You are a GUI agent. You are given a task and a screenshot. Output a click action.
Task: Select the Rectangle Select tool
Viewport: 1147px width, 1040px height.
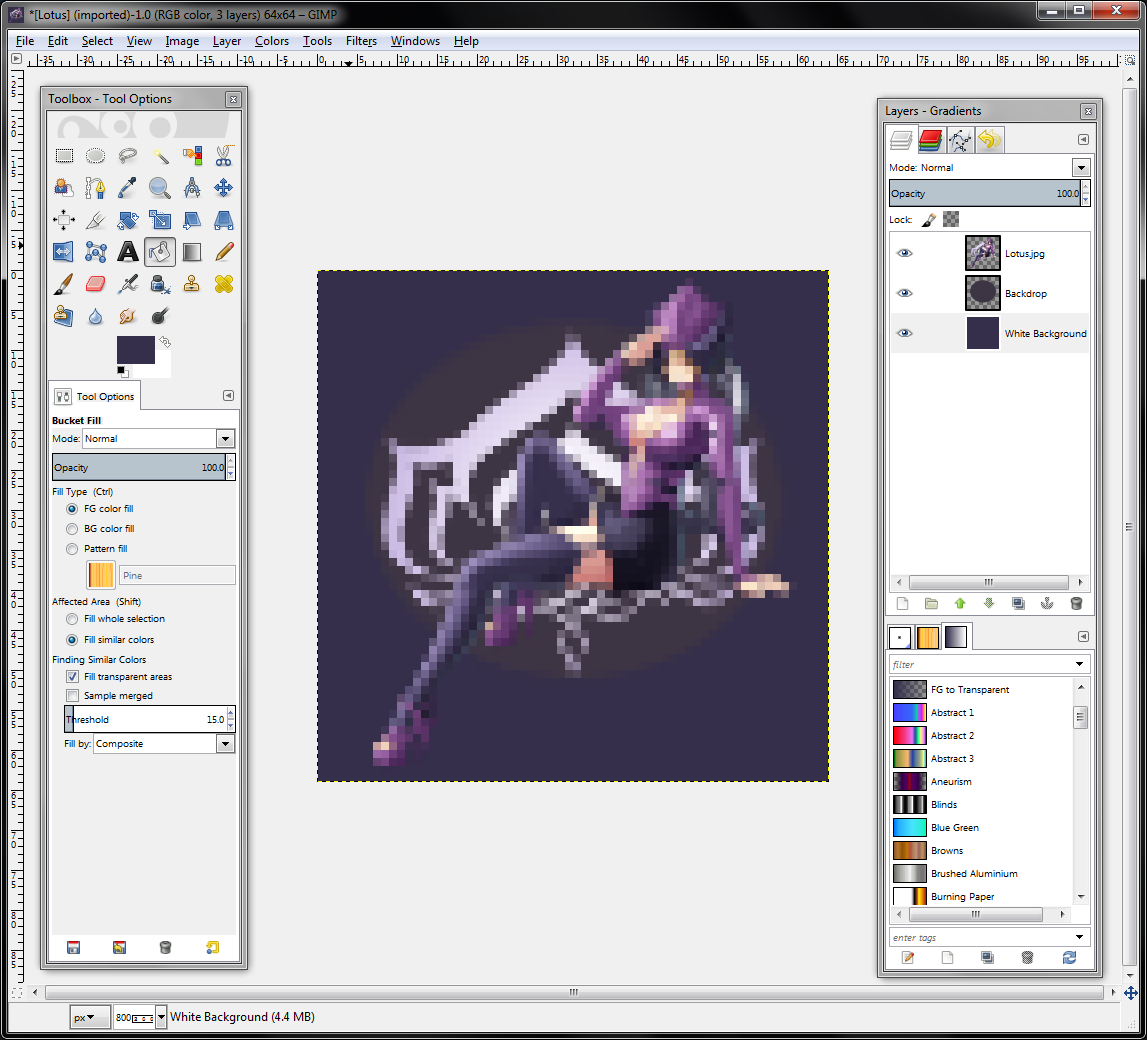click(64, 156)
